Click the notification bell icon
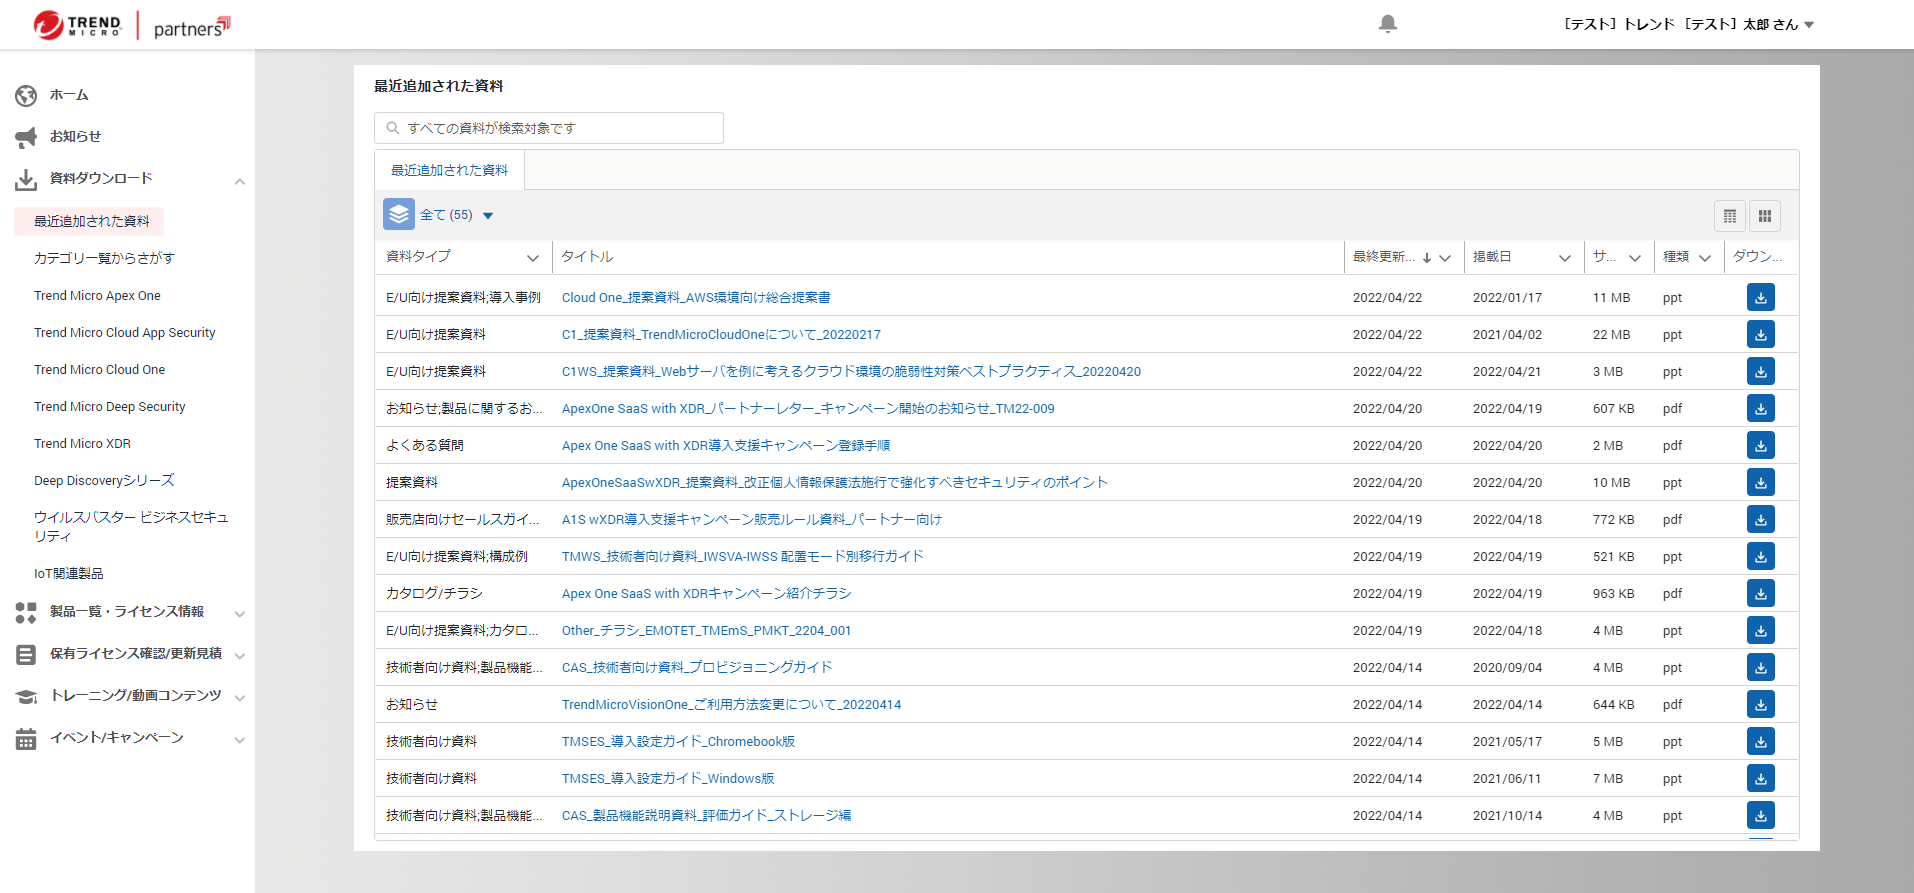The width and height of the screenshot is (1914, 893). [1387, 24]
